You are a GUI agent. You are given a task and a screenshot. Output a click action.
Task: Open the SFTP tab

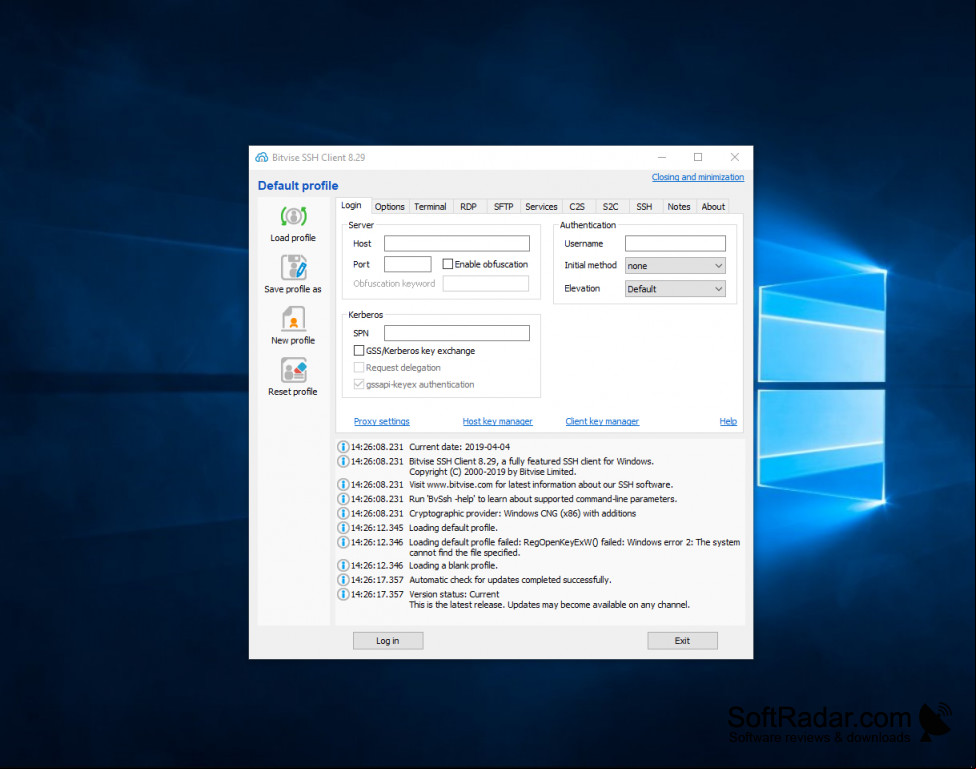(504, 207)
